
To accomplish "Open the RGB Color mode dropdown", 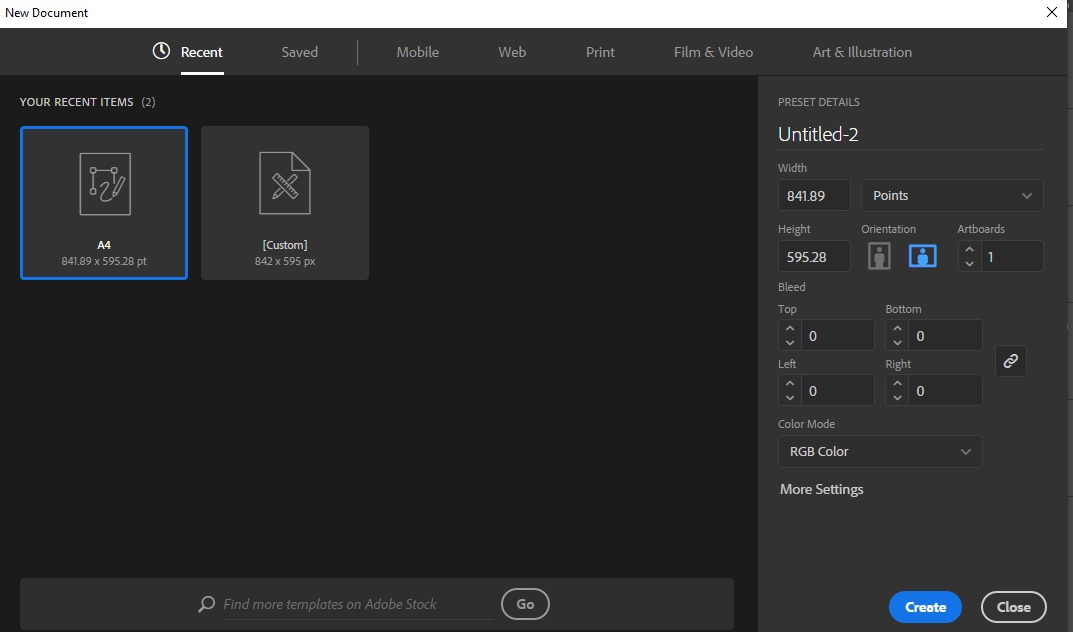I will 879,452.
